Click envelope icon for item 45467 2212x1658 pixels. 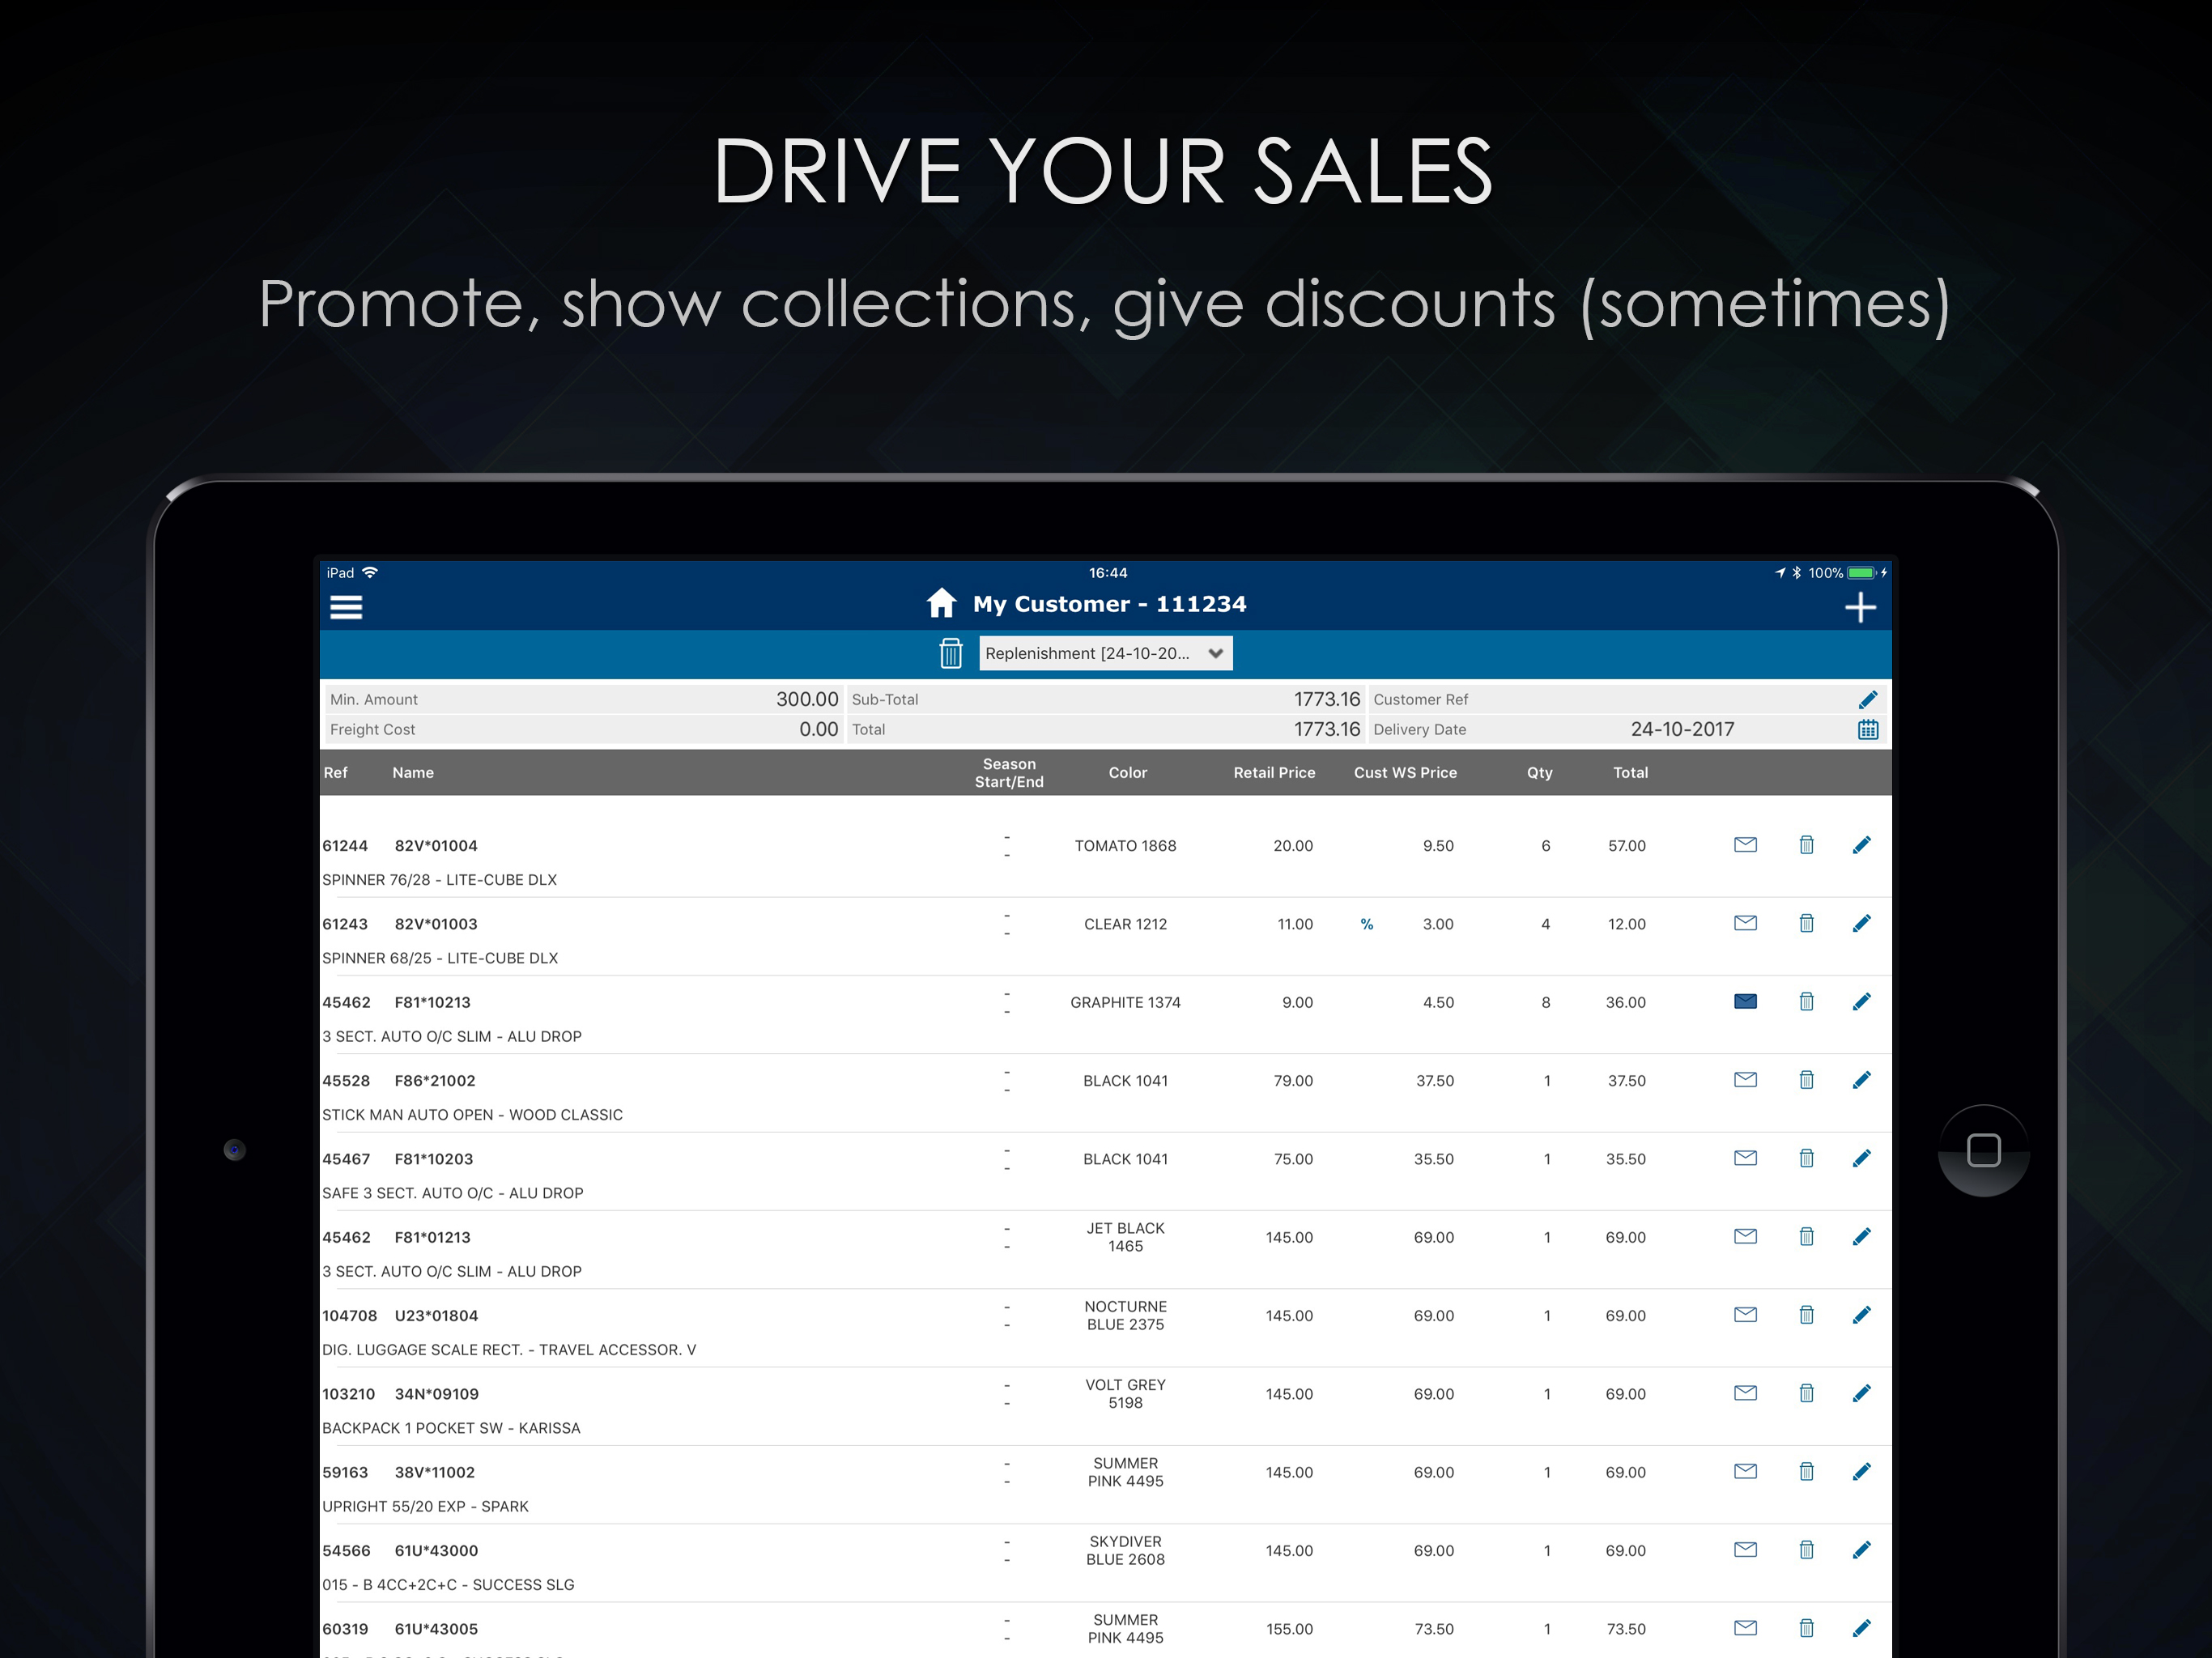tap(1745, 1158)
